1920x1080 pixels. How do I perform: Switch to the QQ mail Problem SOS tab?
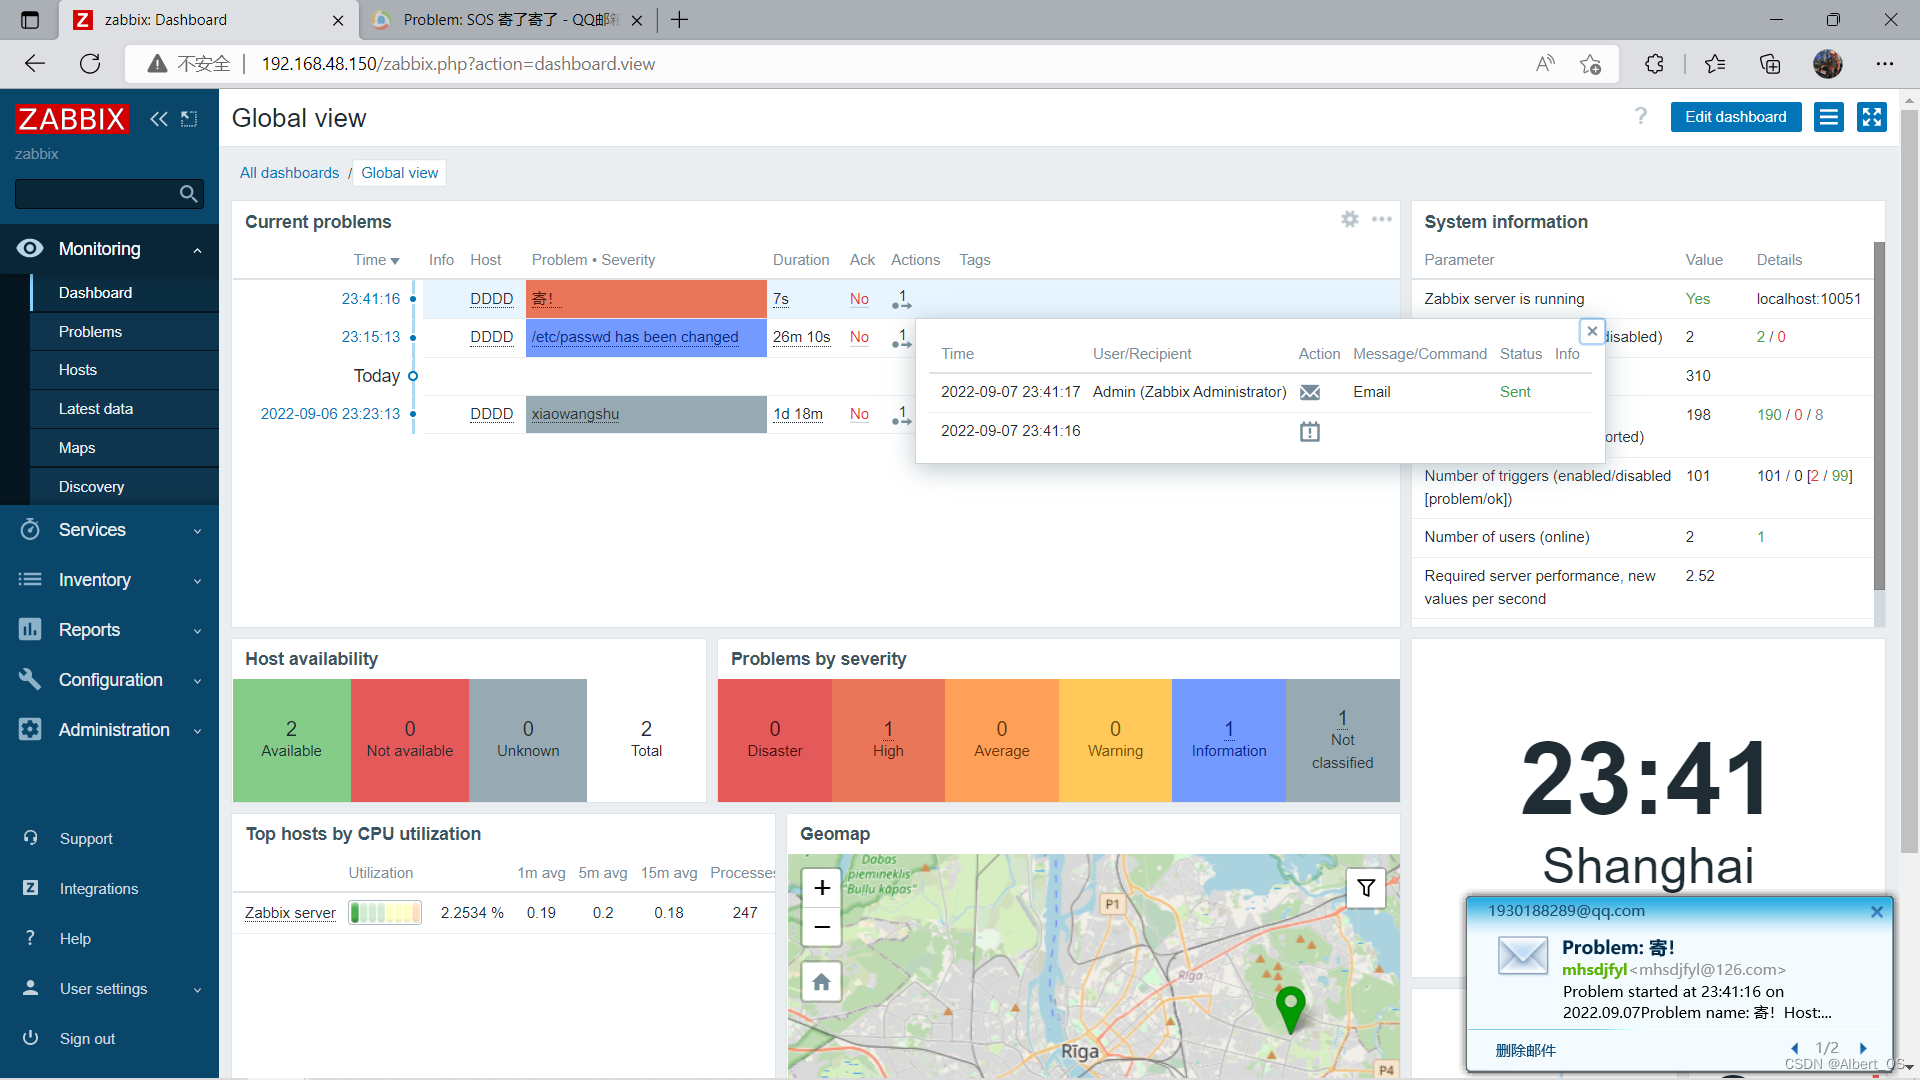click(507, 20)
